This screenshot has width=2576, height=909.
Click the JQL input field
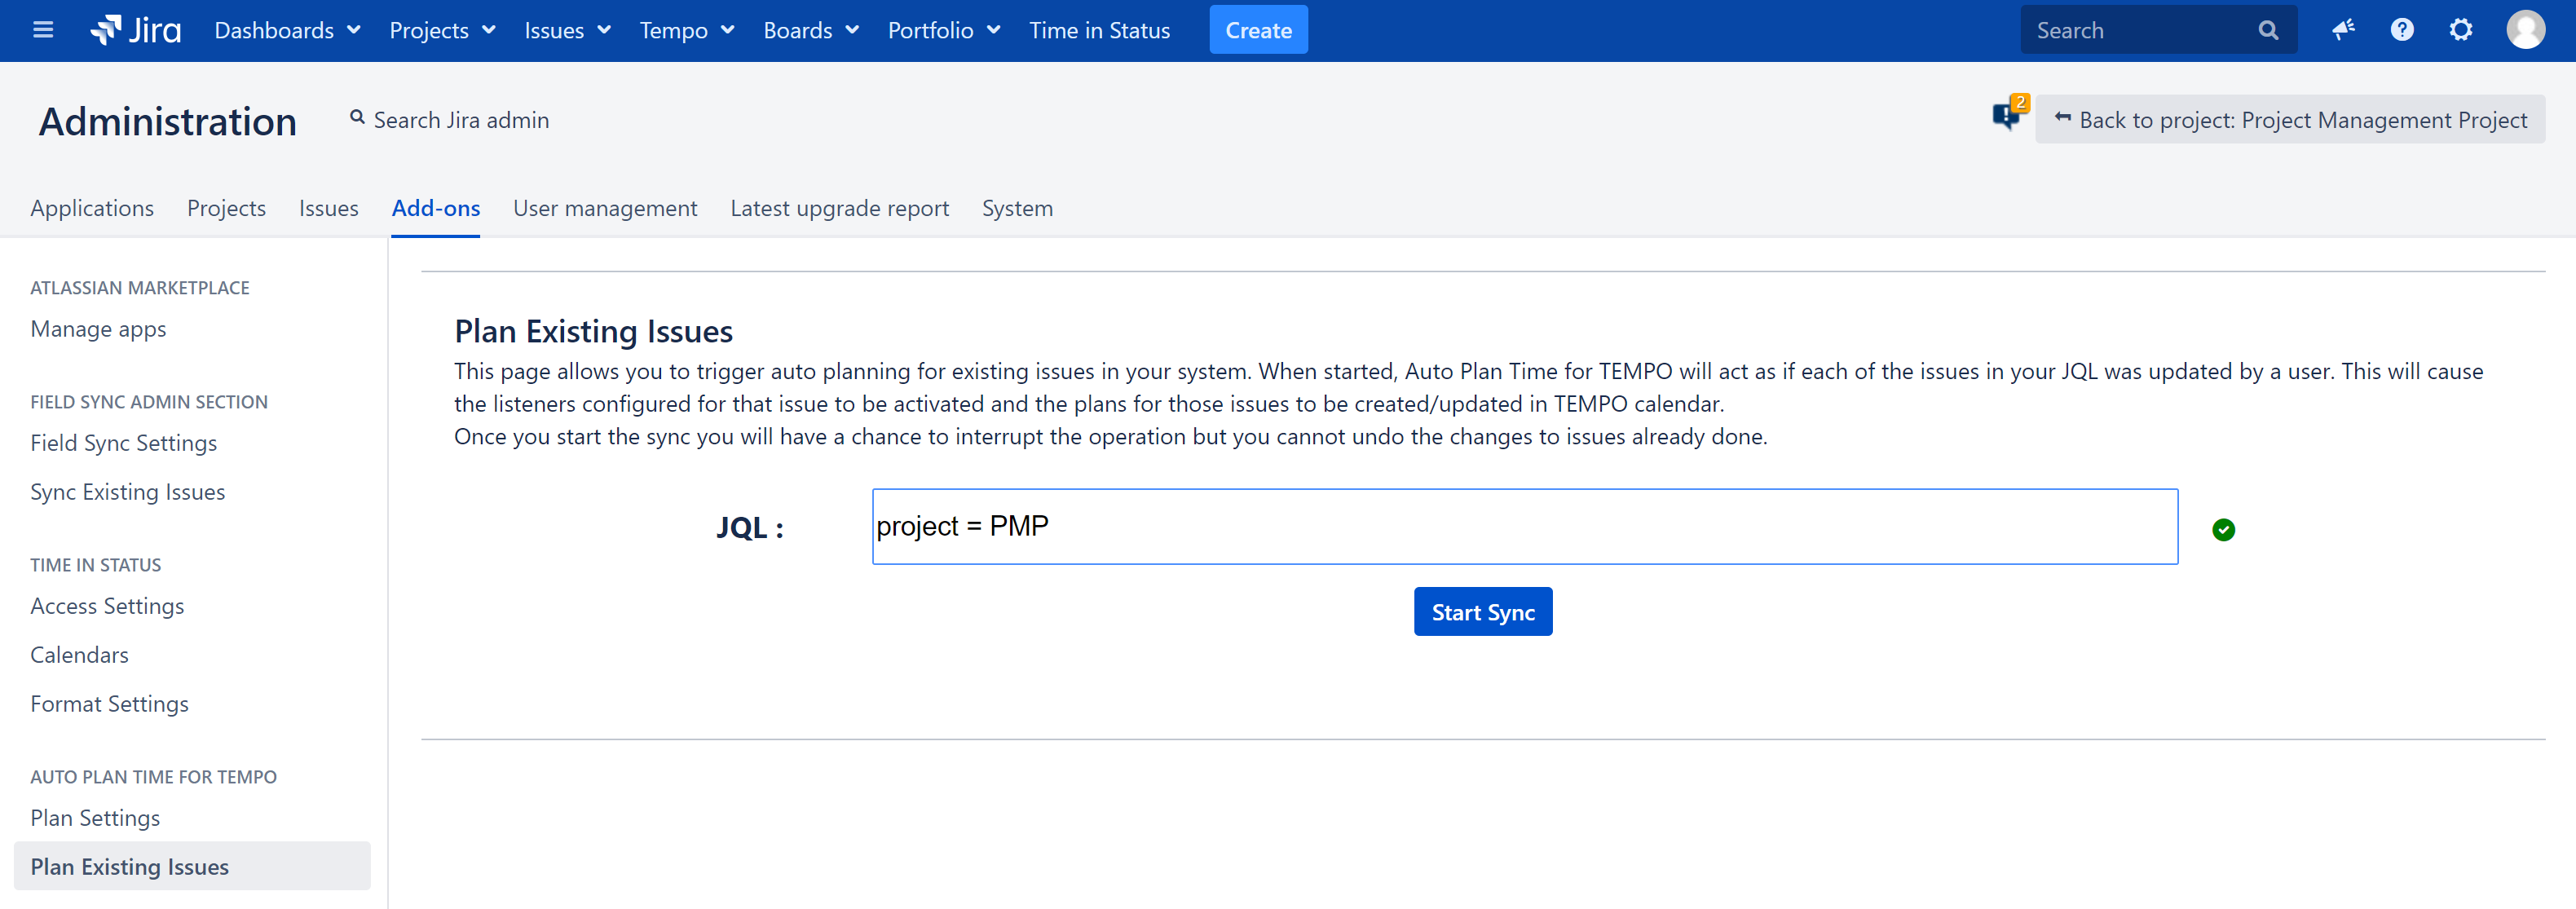[1524, 526]
